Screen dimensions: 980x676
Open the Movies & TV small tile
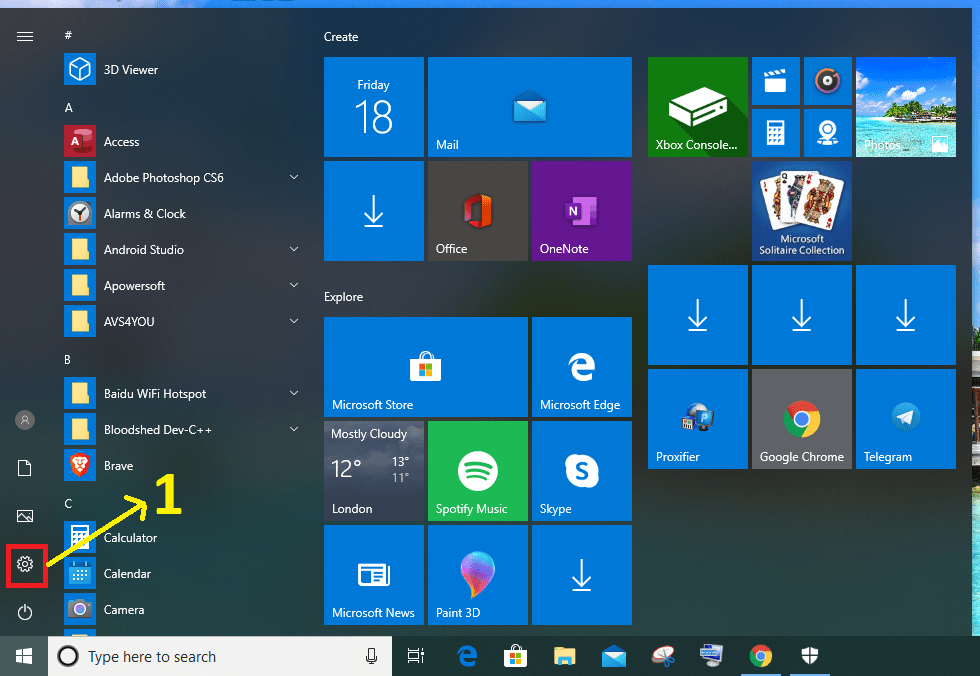tap(776, 81)
